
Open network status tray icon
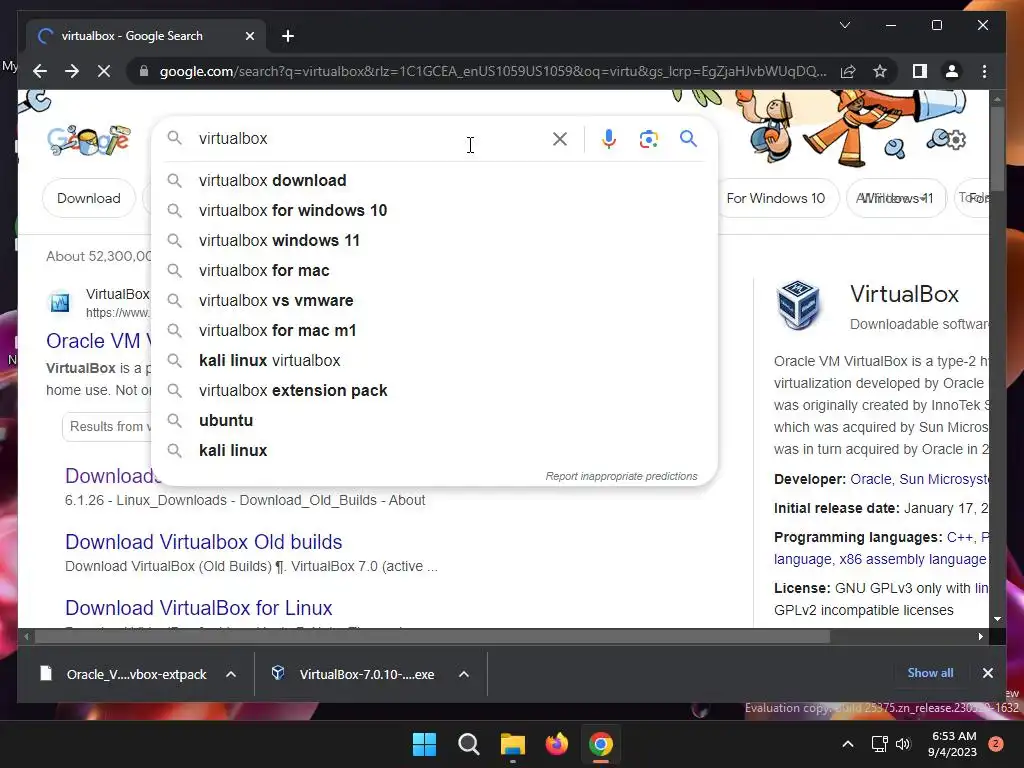(x=879, y=744)
